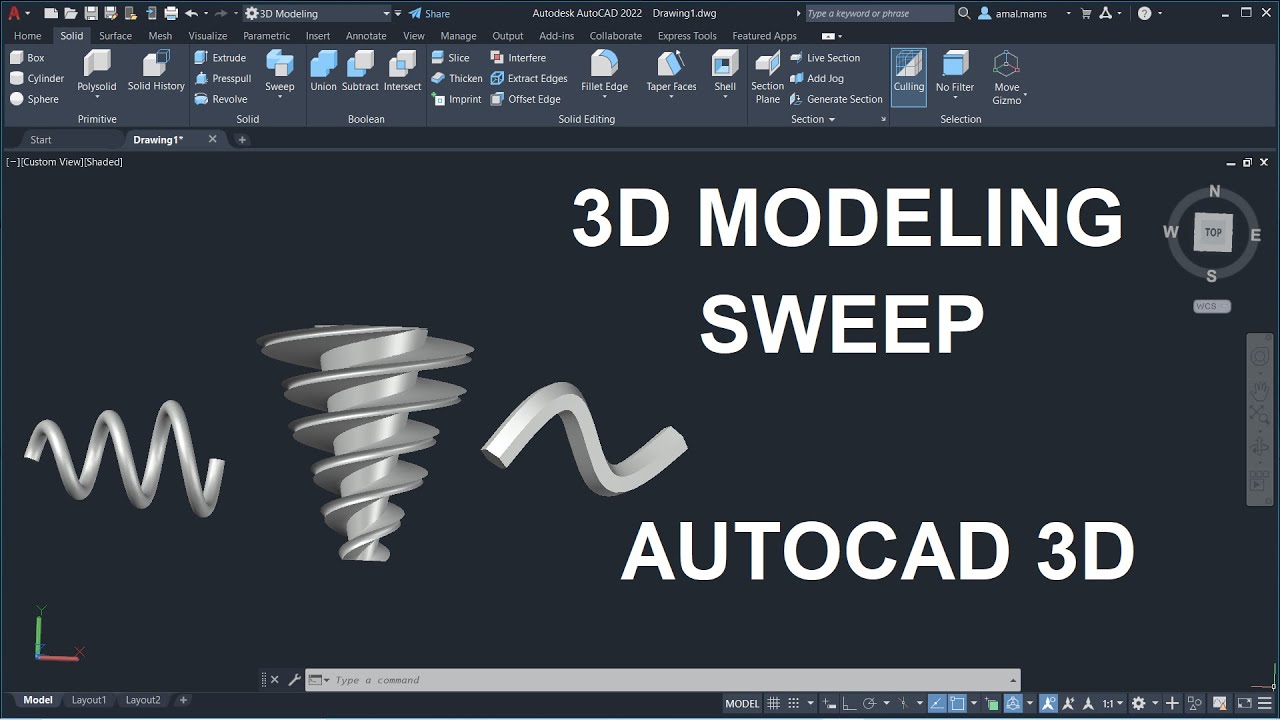Toggle polar tracking in status bar

pyautogui.click(x=870, y=703)
